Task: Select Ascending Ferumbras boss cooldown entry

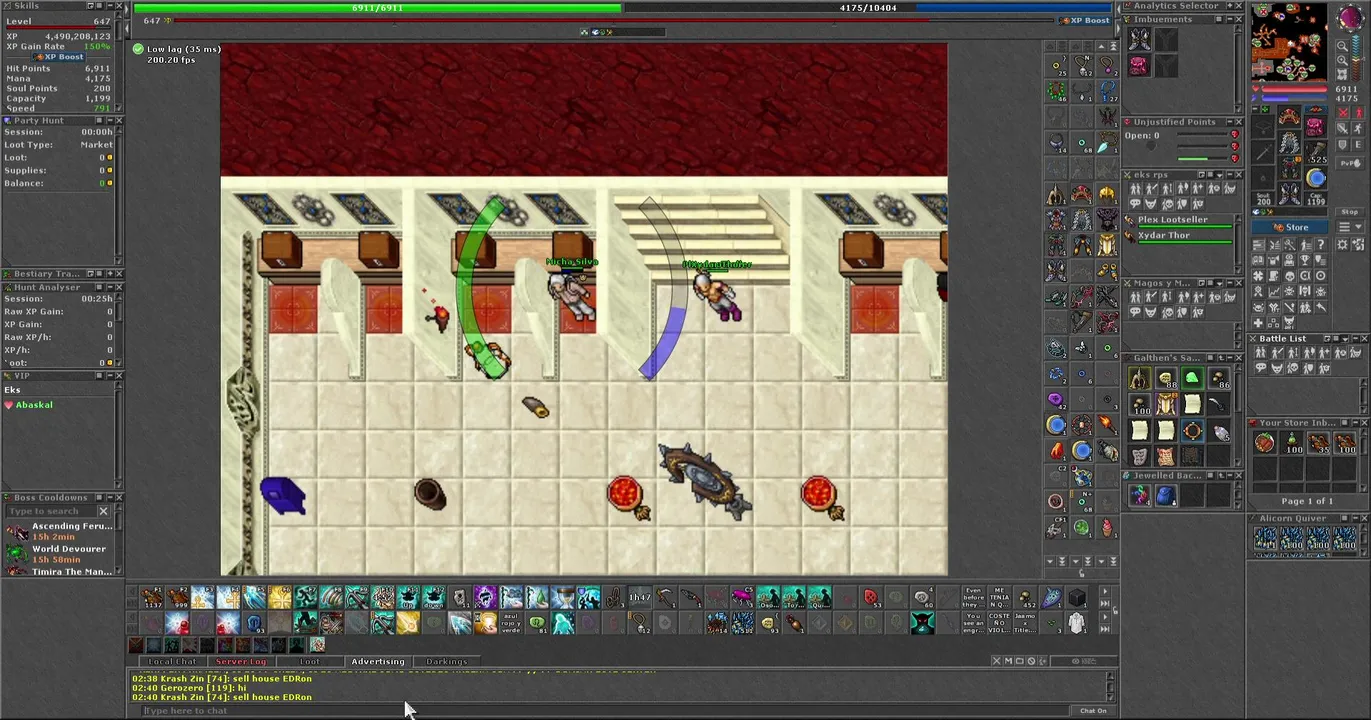Action: pyautogui.click(x=58, y=530)
